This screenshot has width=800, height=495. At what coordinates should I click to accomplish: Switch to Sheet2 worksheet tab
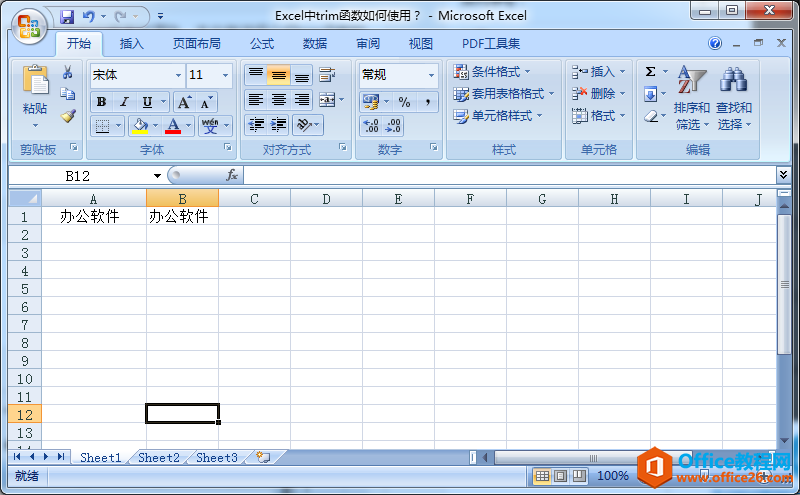click(159, 458)
